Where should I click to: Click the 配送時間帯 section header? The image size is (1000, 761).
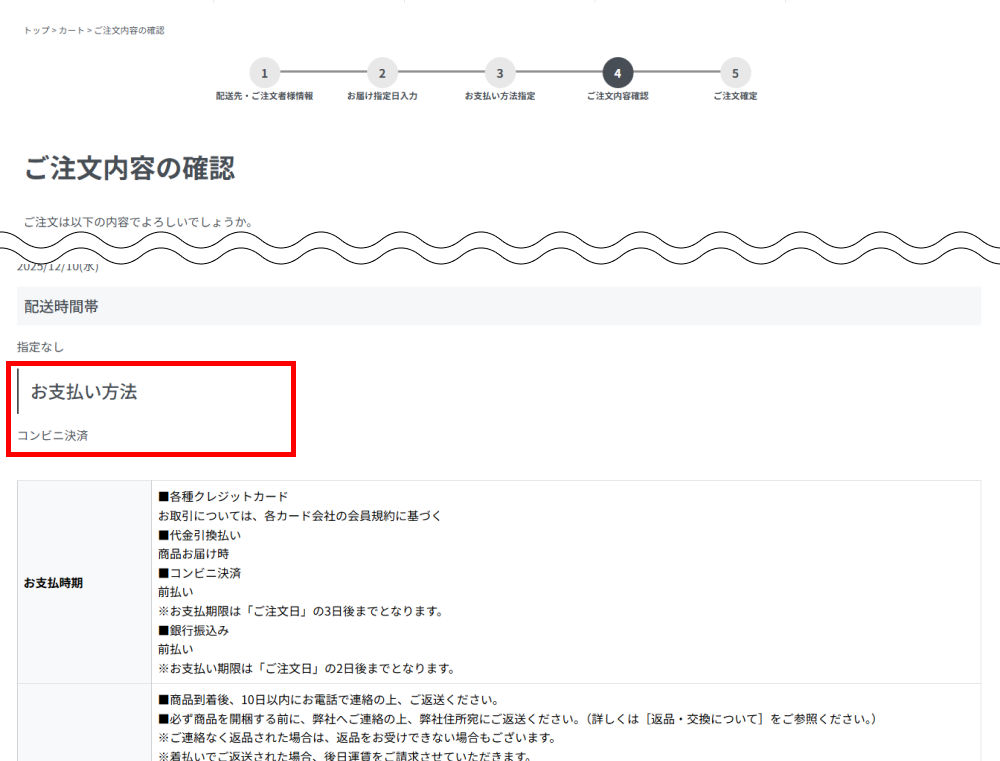[x=499, y=306]
